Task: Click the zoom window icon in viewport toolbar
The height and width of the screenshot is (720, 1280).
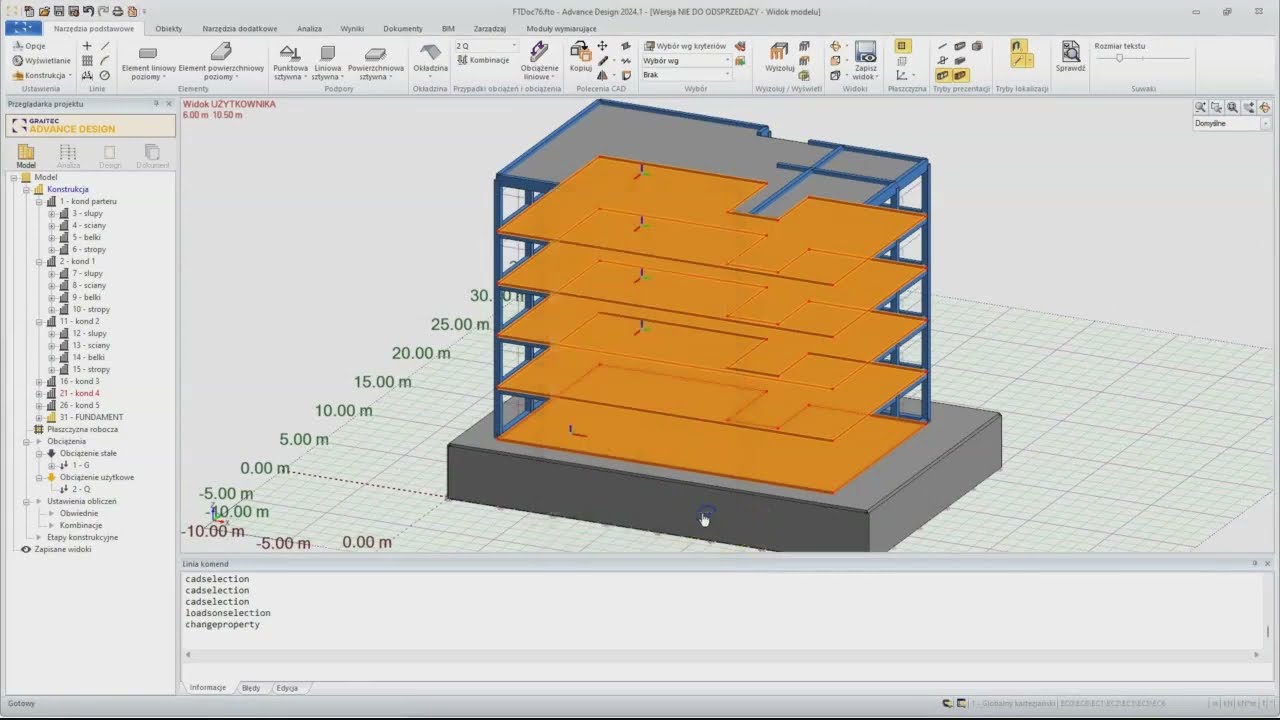Action: pyautogui.click(x=1216, y=107)
